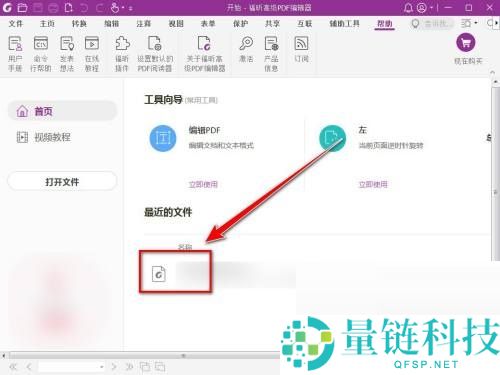Select the 帮助 ribbon tab
Screen dimensions: 500x375
(384, 24)
